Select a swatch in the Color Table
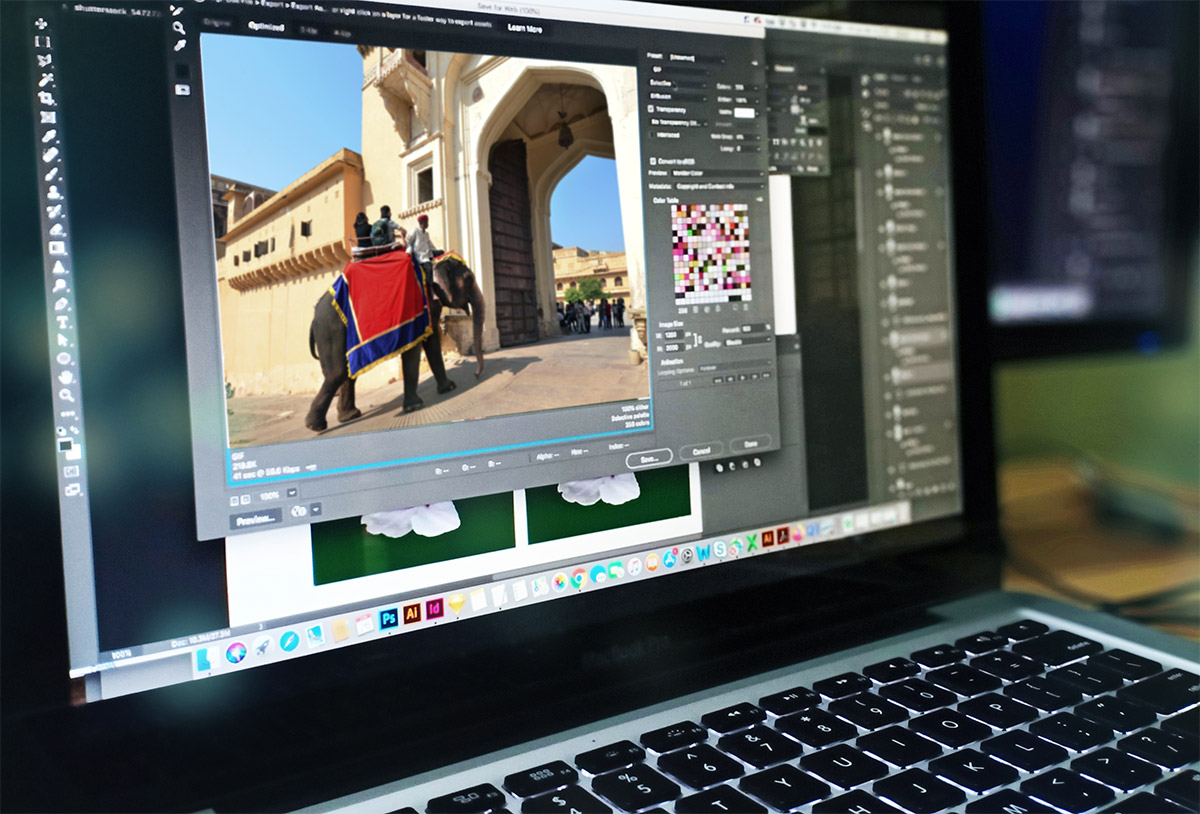The height and width of the screenshot is (814, 1200). click(x=700, y=250)
